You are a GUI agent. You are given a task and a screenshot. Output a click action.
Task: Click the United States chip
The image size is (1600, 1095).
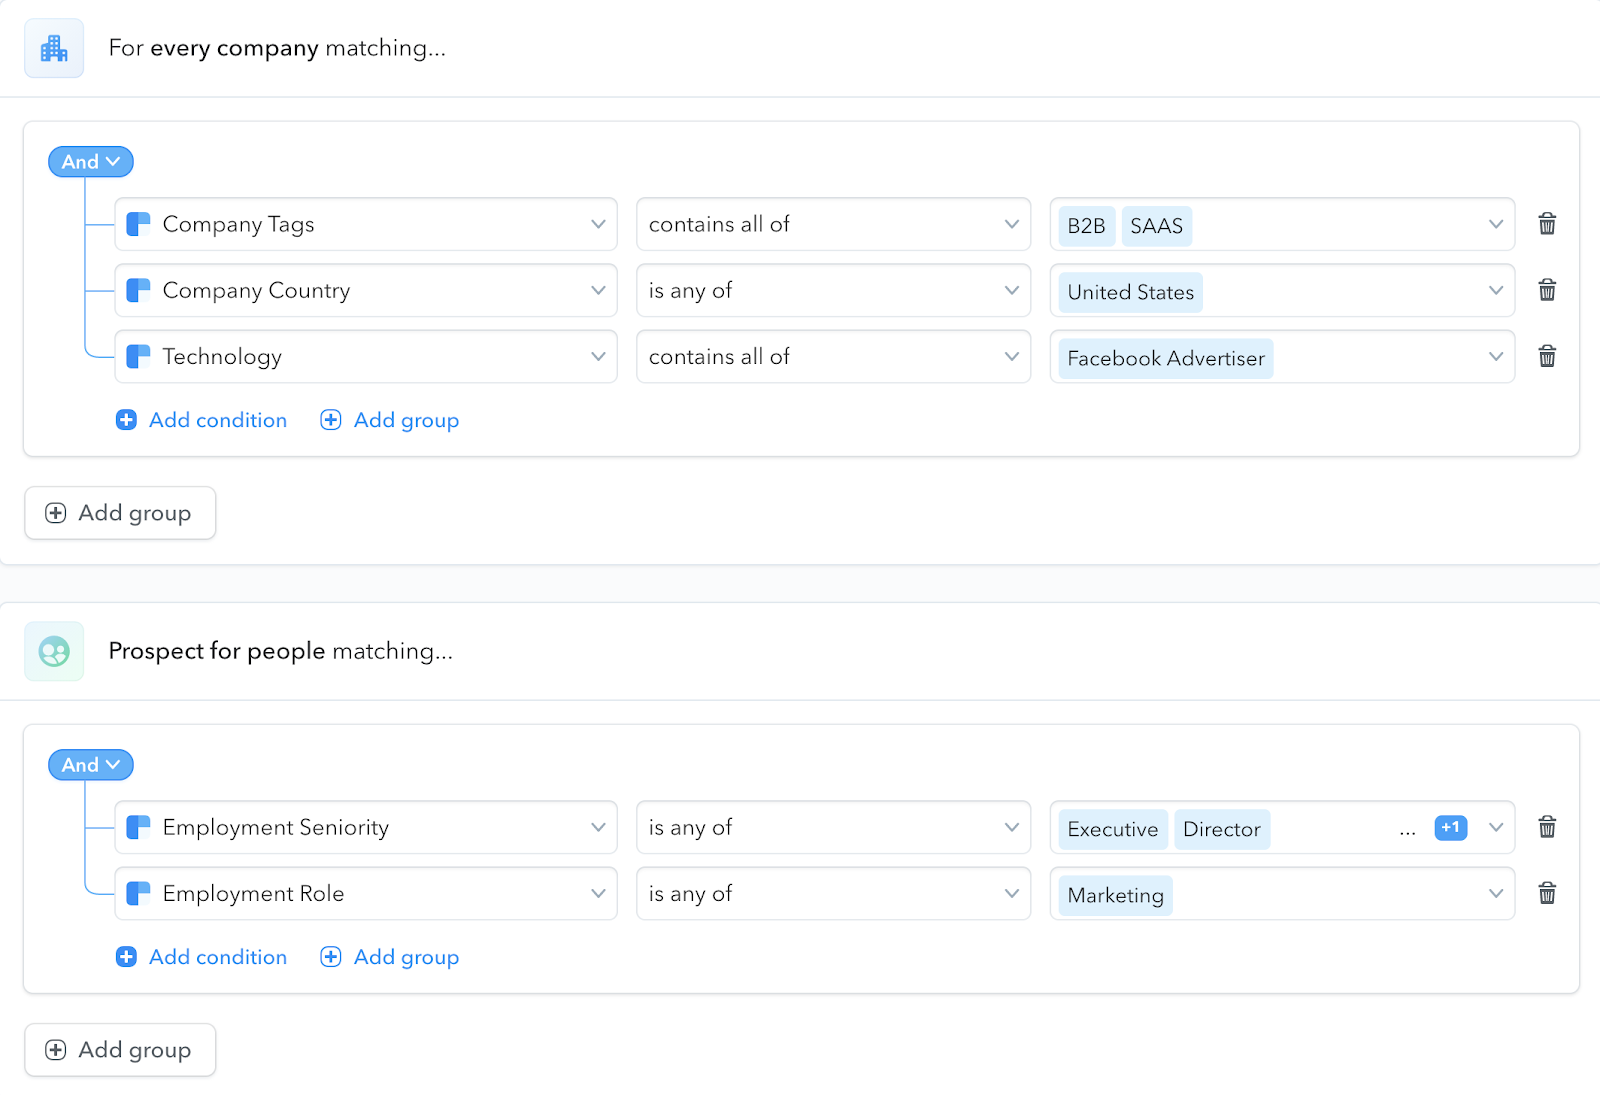point(1130,292)
